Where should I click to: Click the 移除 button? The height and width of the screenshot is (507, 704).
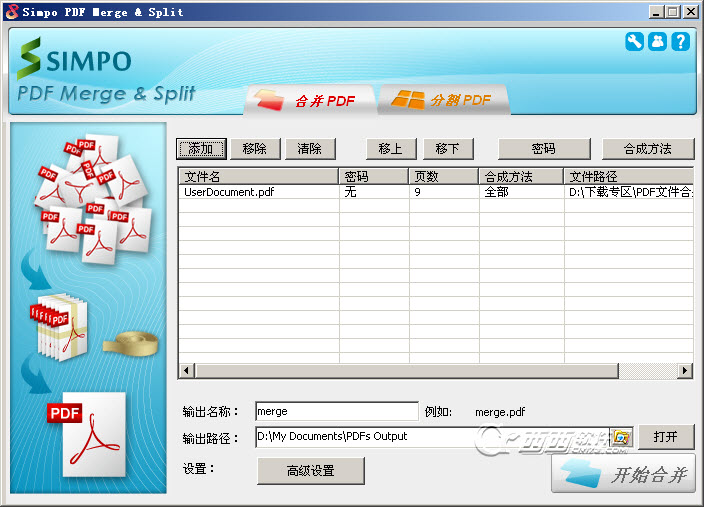pyautogui.click(x=255, y=149)
